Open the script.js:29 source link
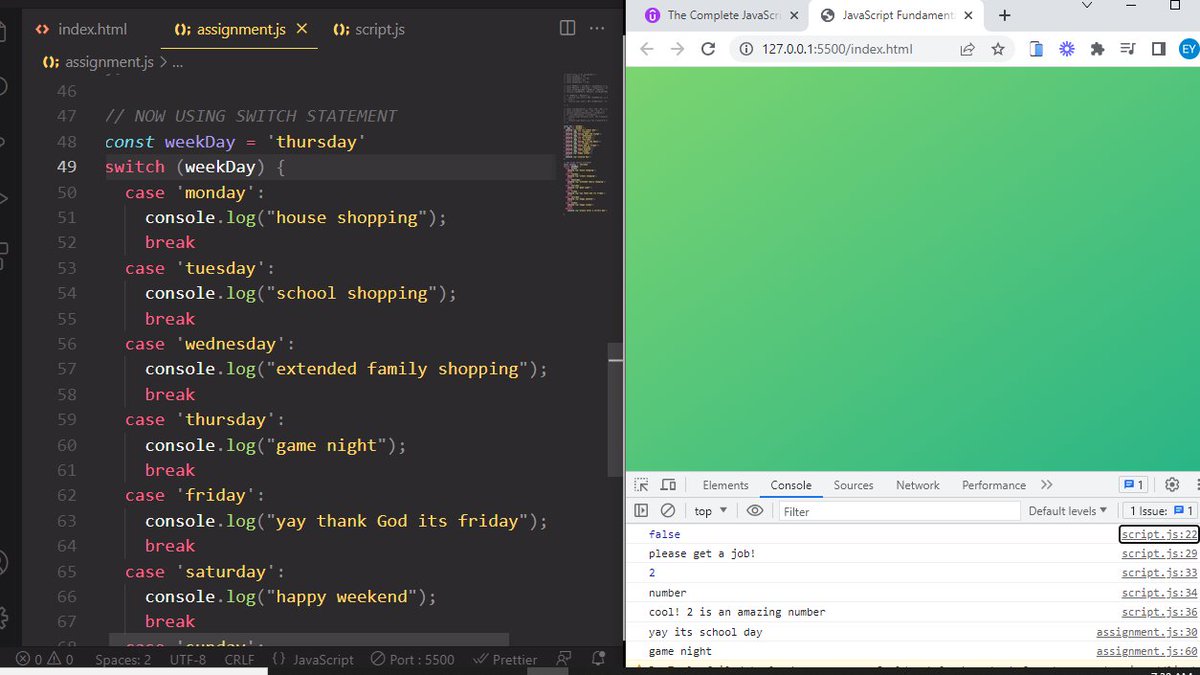 (x=1159, y=553)
